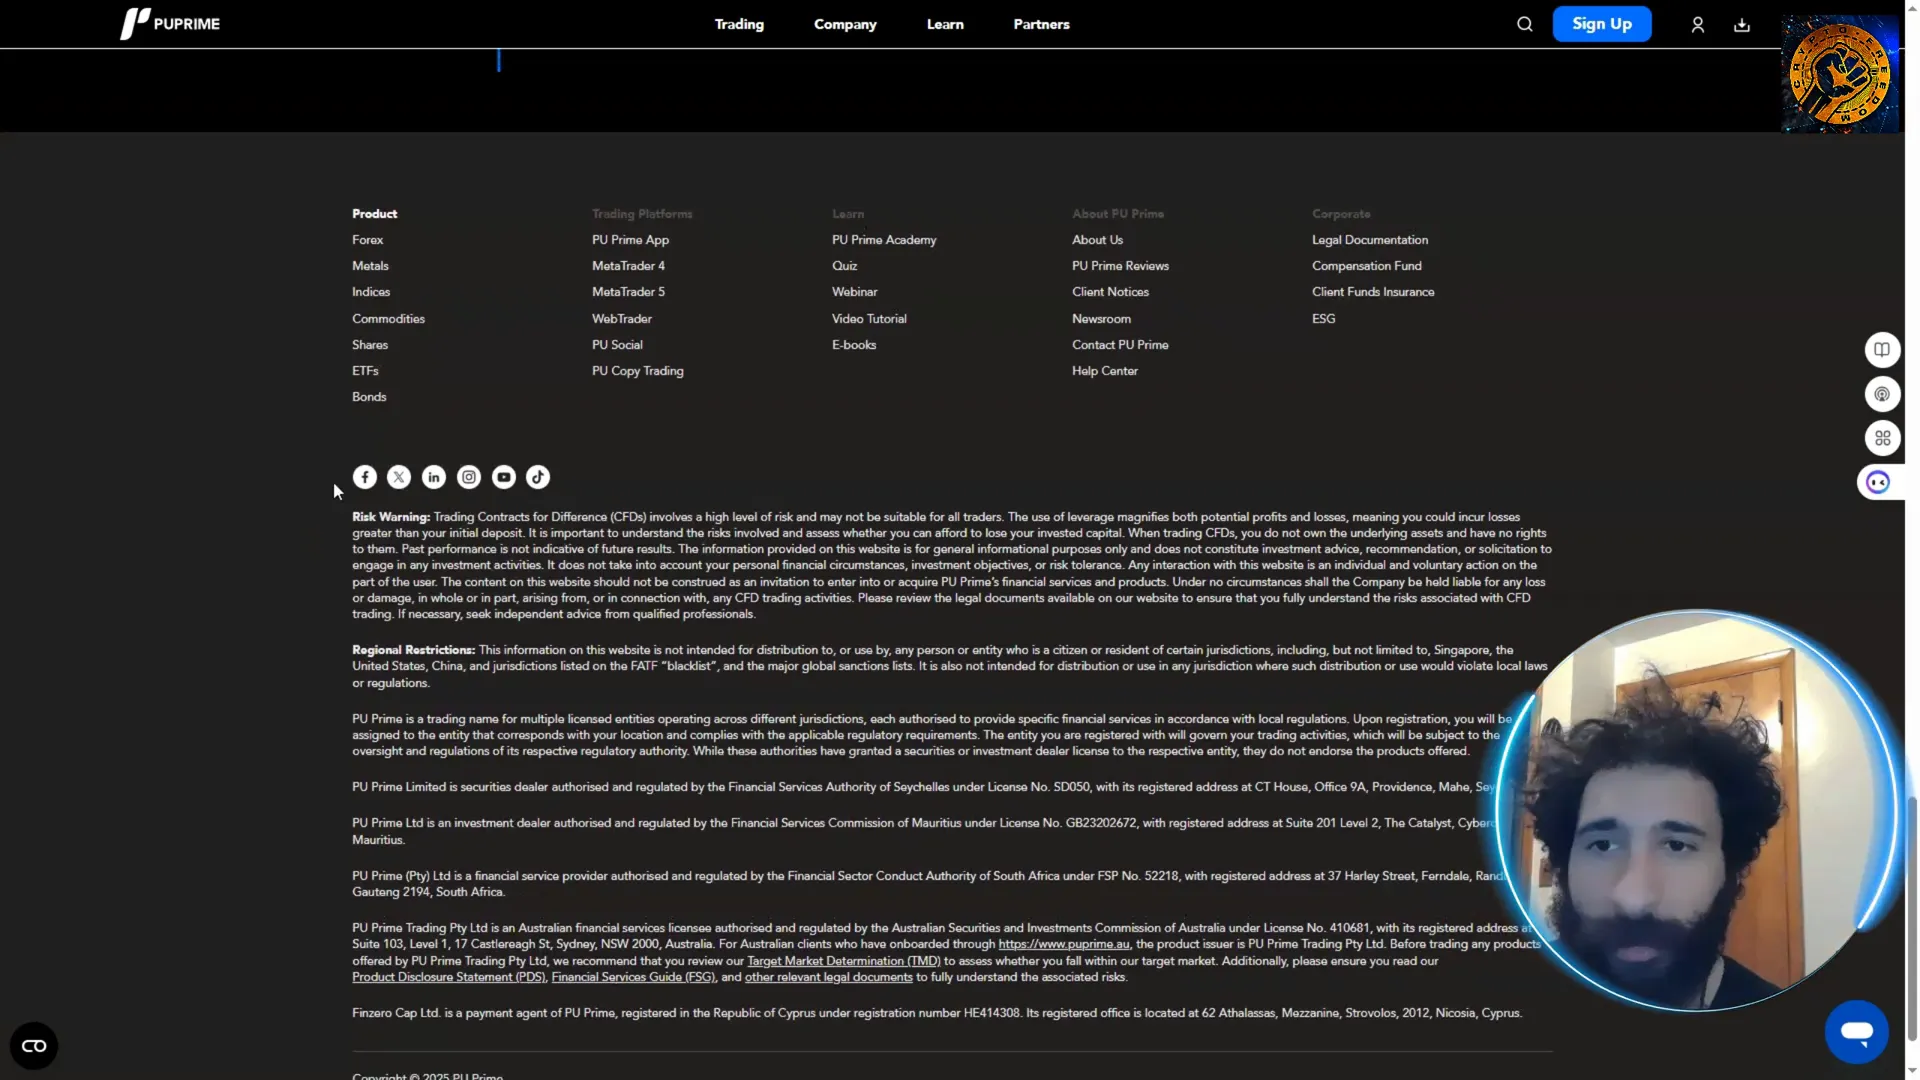Open the PU Copy Trading link
This screenshot has height=1080, width=1920.
pyautogui.click(x=638, y=371)
